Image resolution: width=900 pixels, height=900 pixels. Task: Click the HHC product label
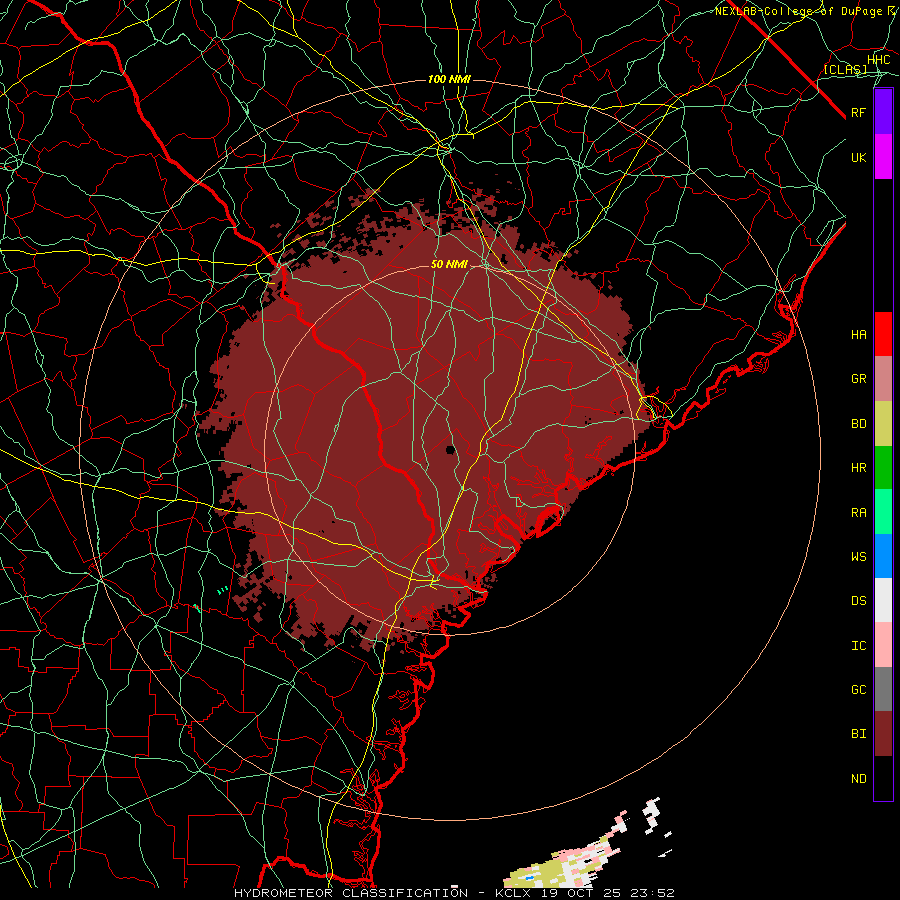[x=878, y=60]
